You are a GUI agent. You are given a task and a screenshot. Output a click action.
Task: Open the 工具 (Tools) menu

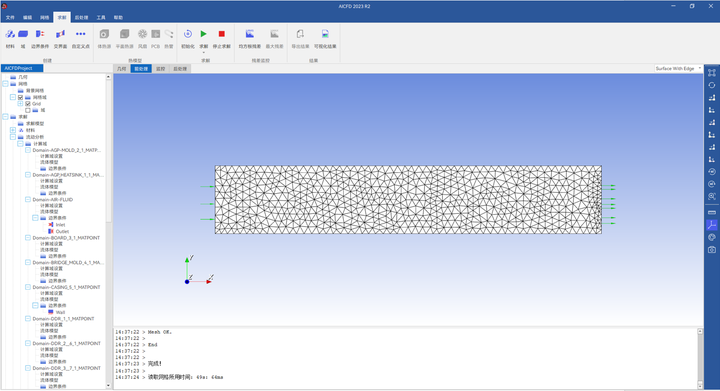pos(101,17)
